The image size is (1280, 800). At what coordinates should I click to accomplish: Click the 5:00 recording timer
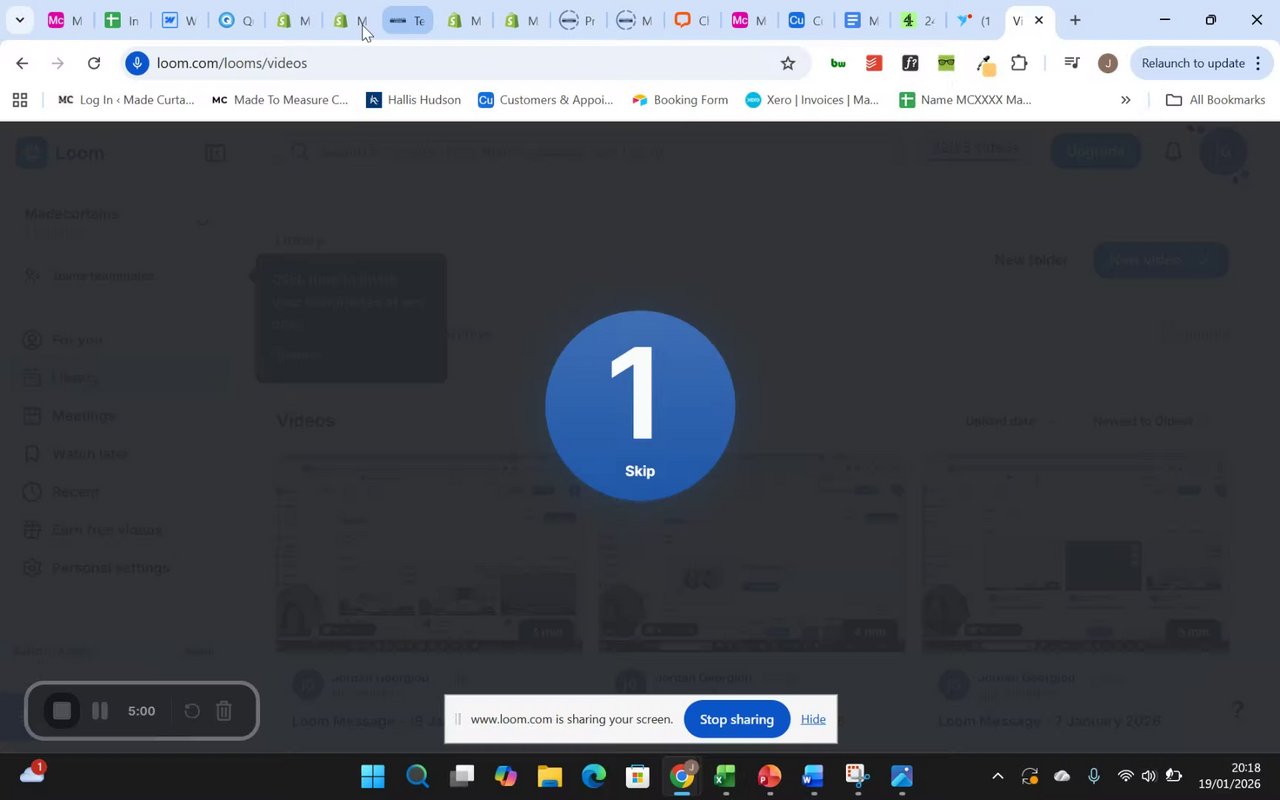[141, 711]
